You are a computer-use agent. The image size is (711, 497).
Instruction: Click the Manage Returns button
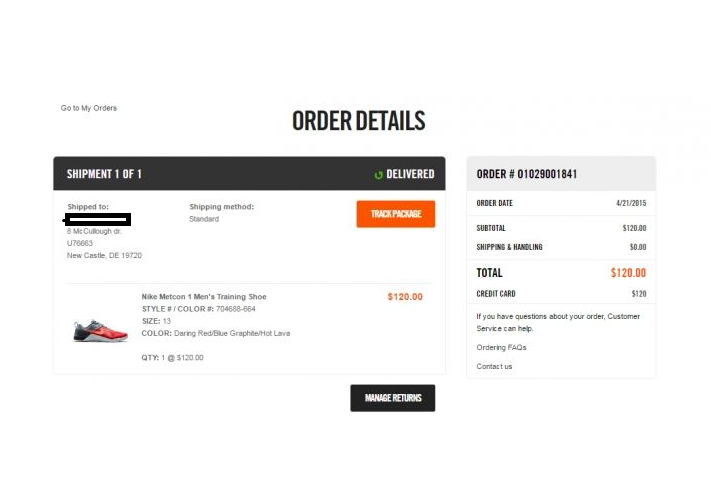pos(392,398)
